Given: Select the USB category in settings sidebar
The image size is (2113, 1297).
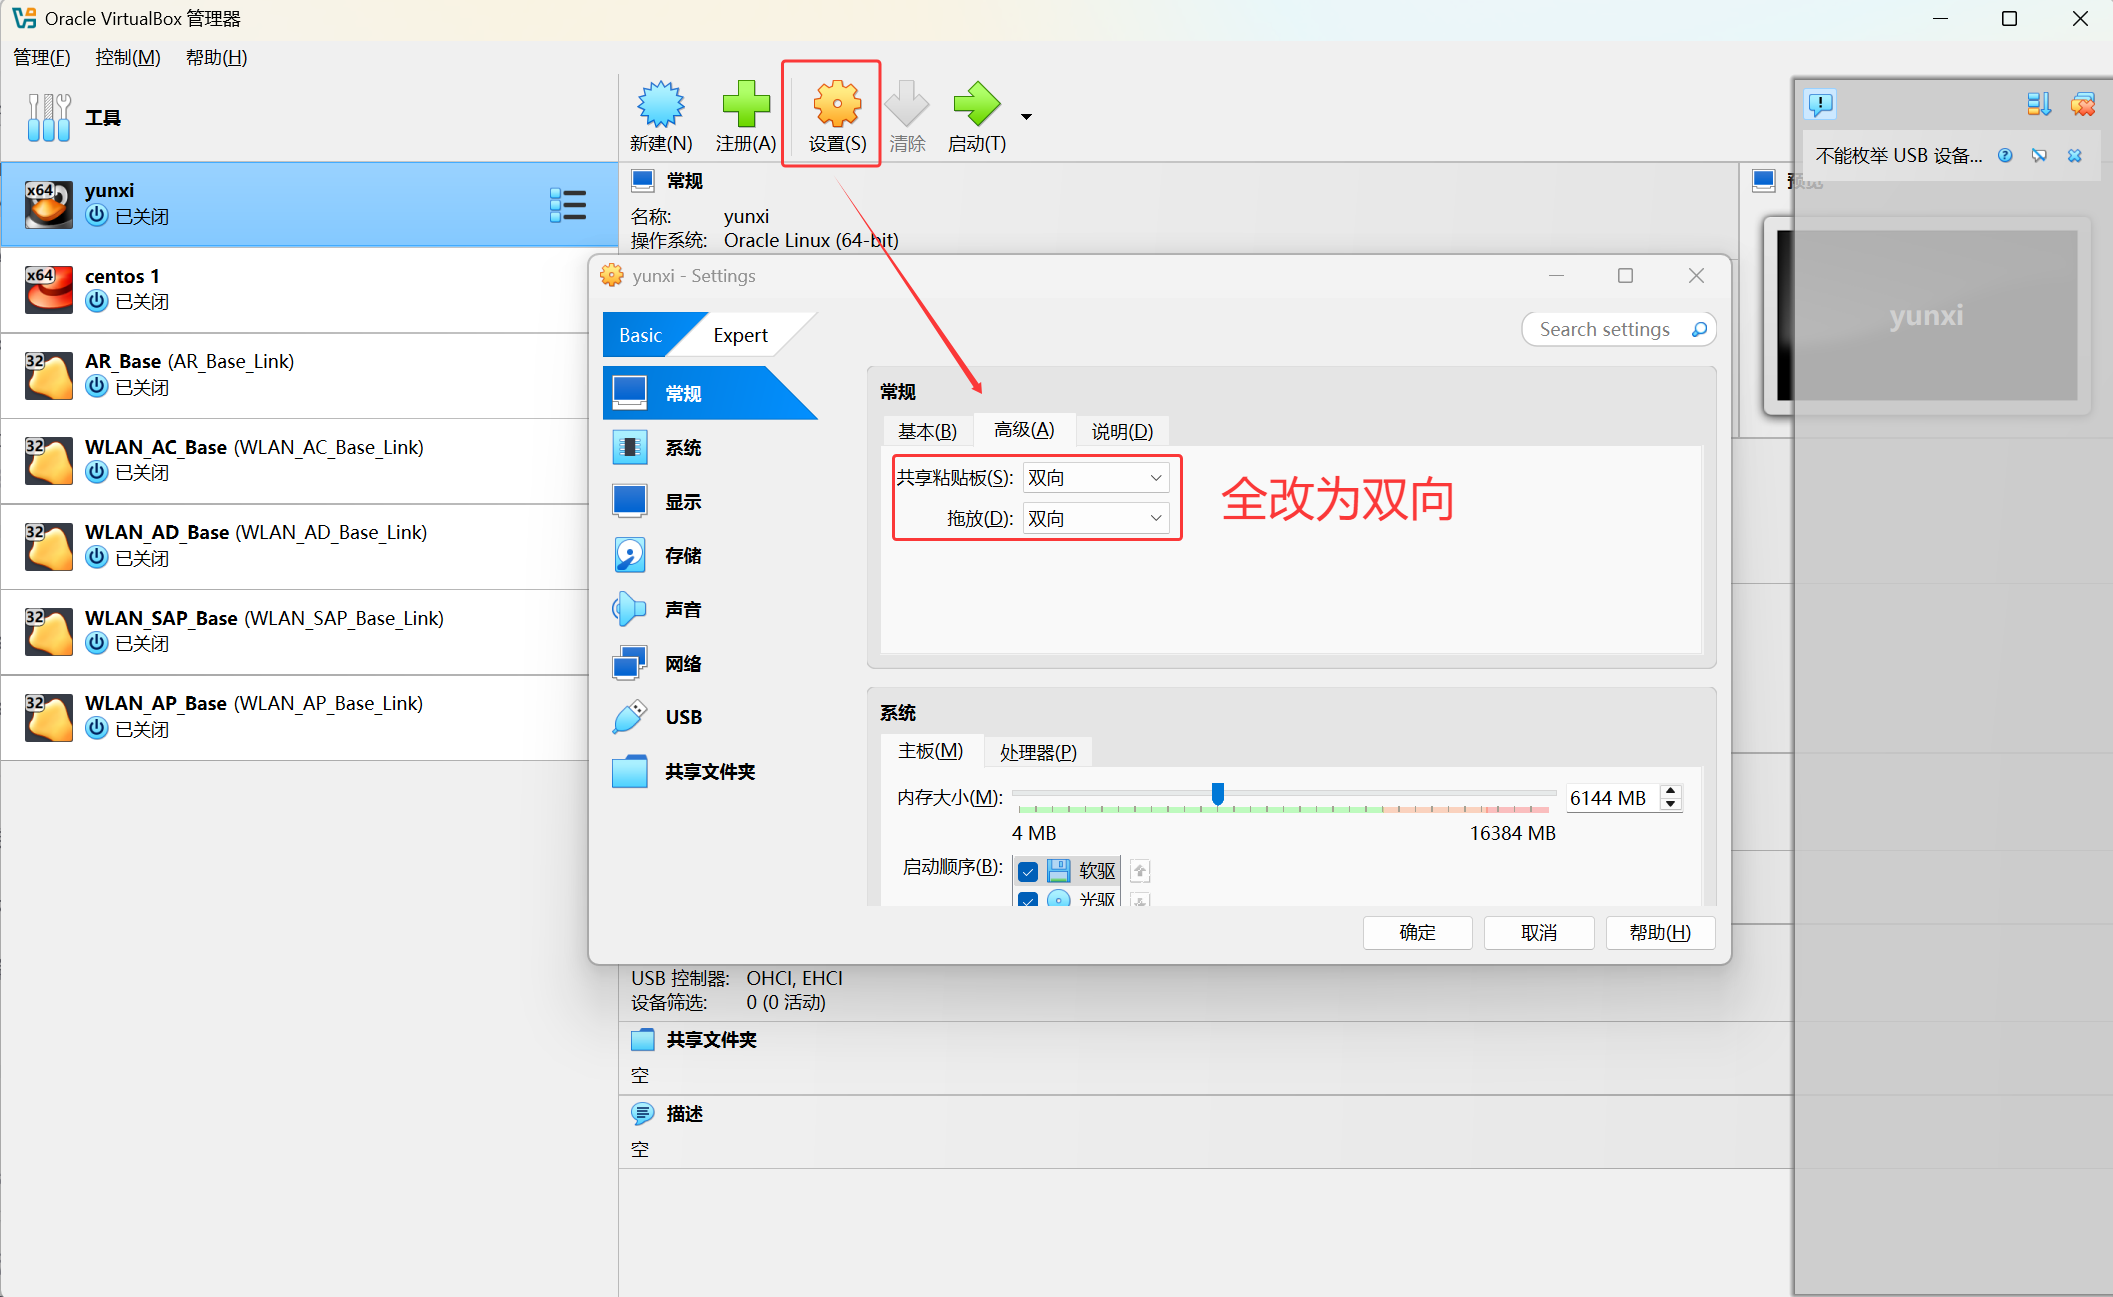Looking at the screenshot, I should [x=708, y=717].
